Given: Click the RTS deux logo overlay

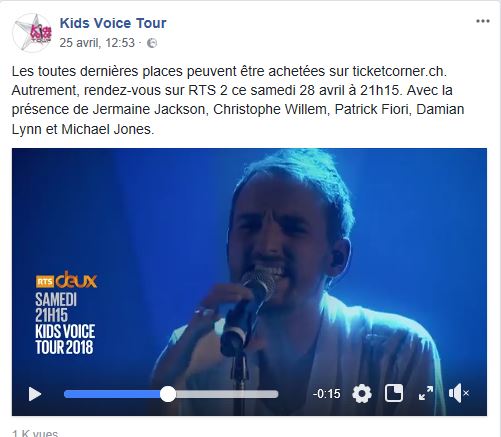Looking at the screenshot, I should click(x=66, y=280).
